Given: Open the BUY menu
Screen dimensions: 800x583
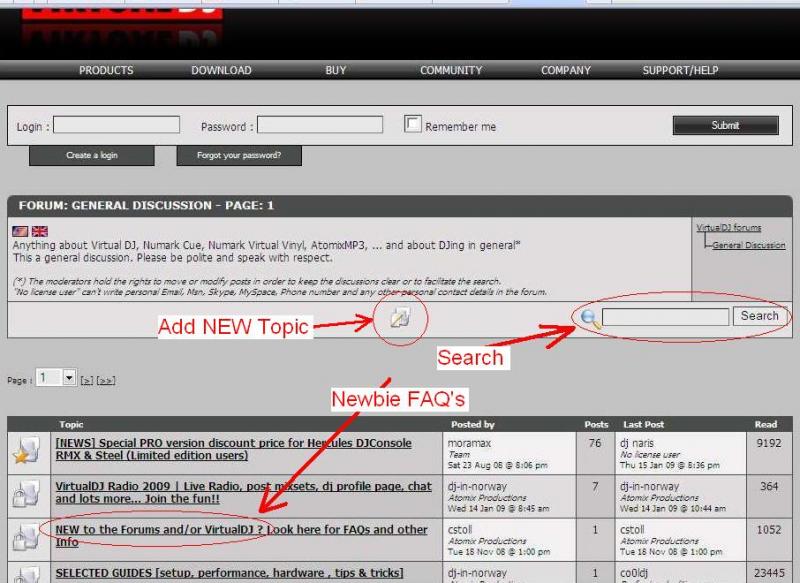Looking at the screenshot, I should [335, 70].
